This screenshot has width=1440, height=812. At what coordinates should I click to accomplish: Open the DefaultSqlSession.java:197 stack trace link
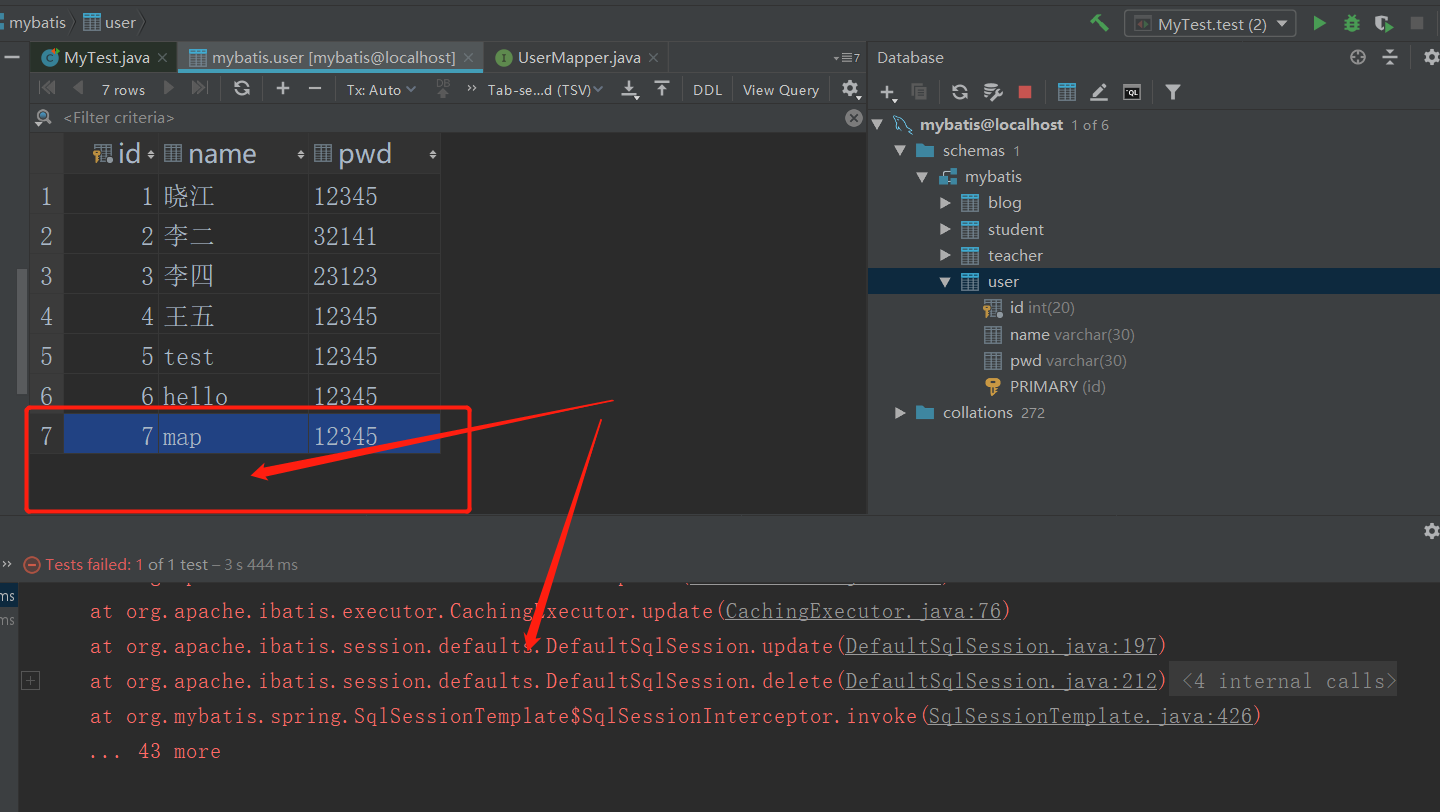1001,646
